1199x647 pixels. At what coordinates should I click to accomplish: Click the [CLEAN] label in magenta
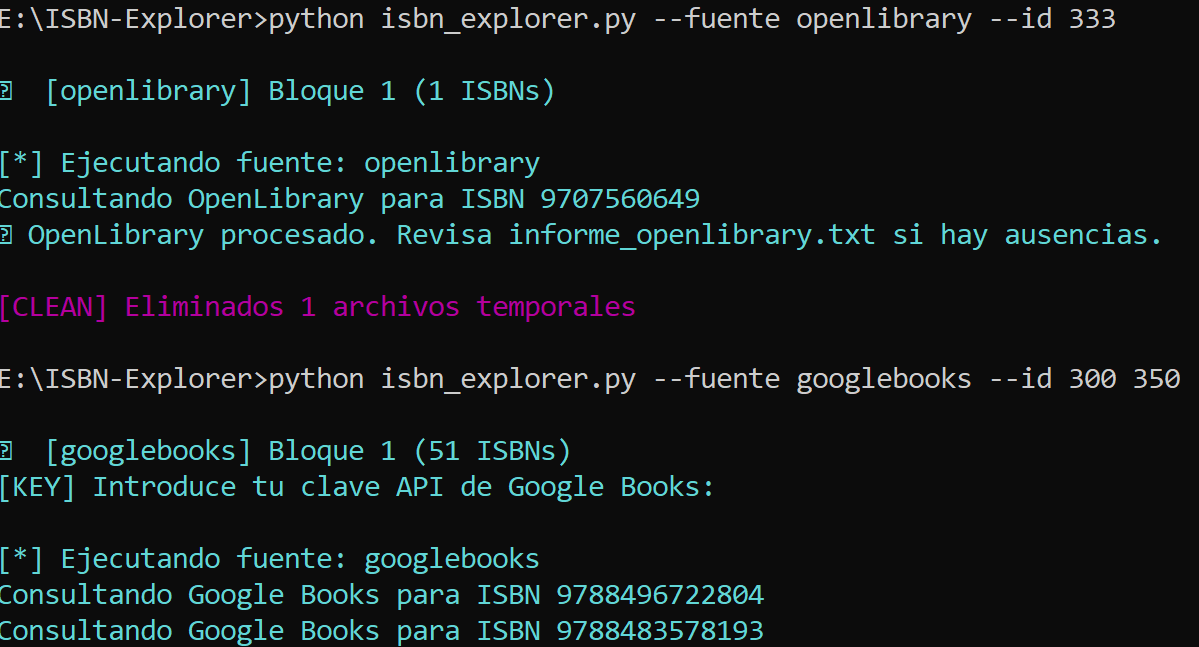pyautogui.click(x=52, y=306)
